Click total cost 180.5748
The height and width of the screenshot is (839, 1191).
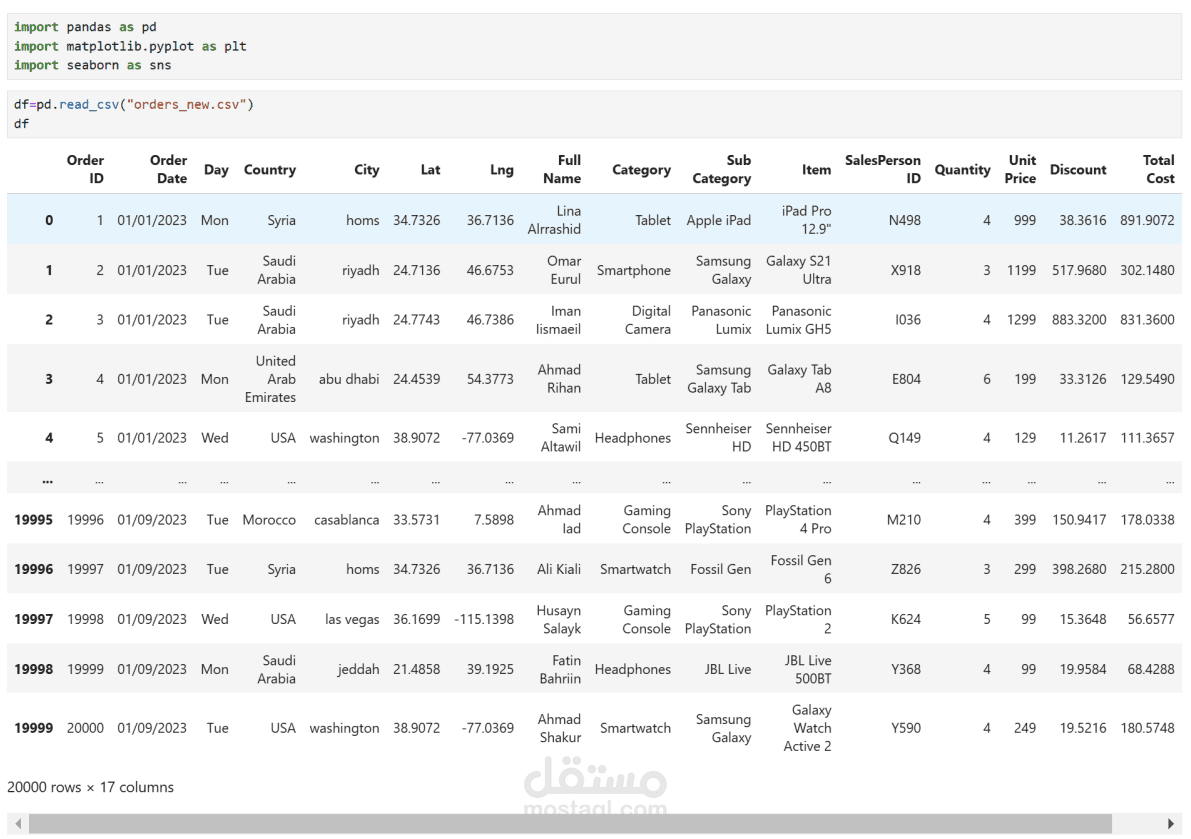pyautogui.click(x=1147, y=728)
